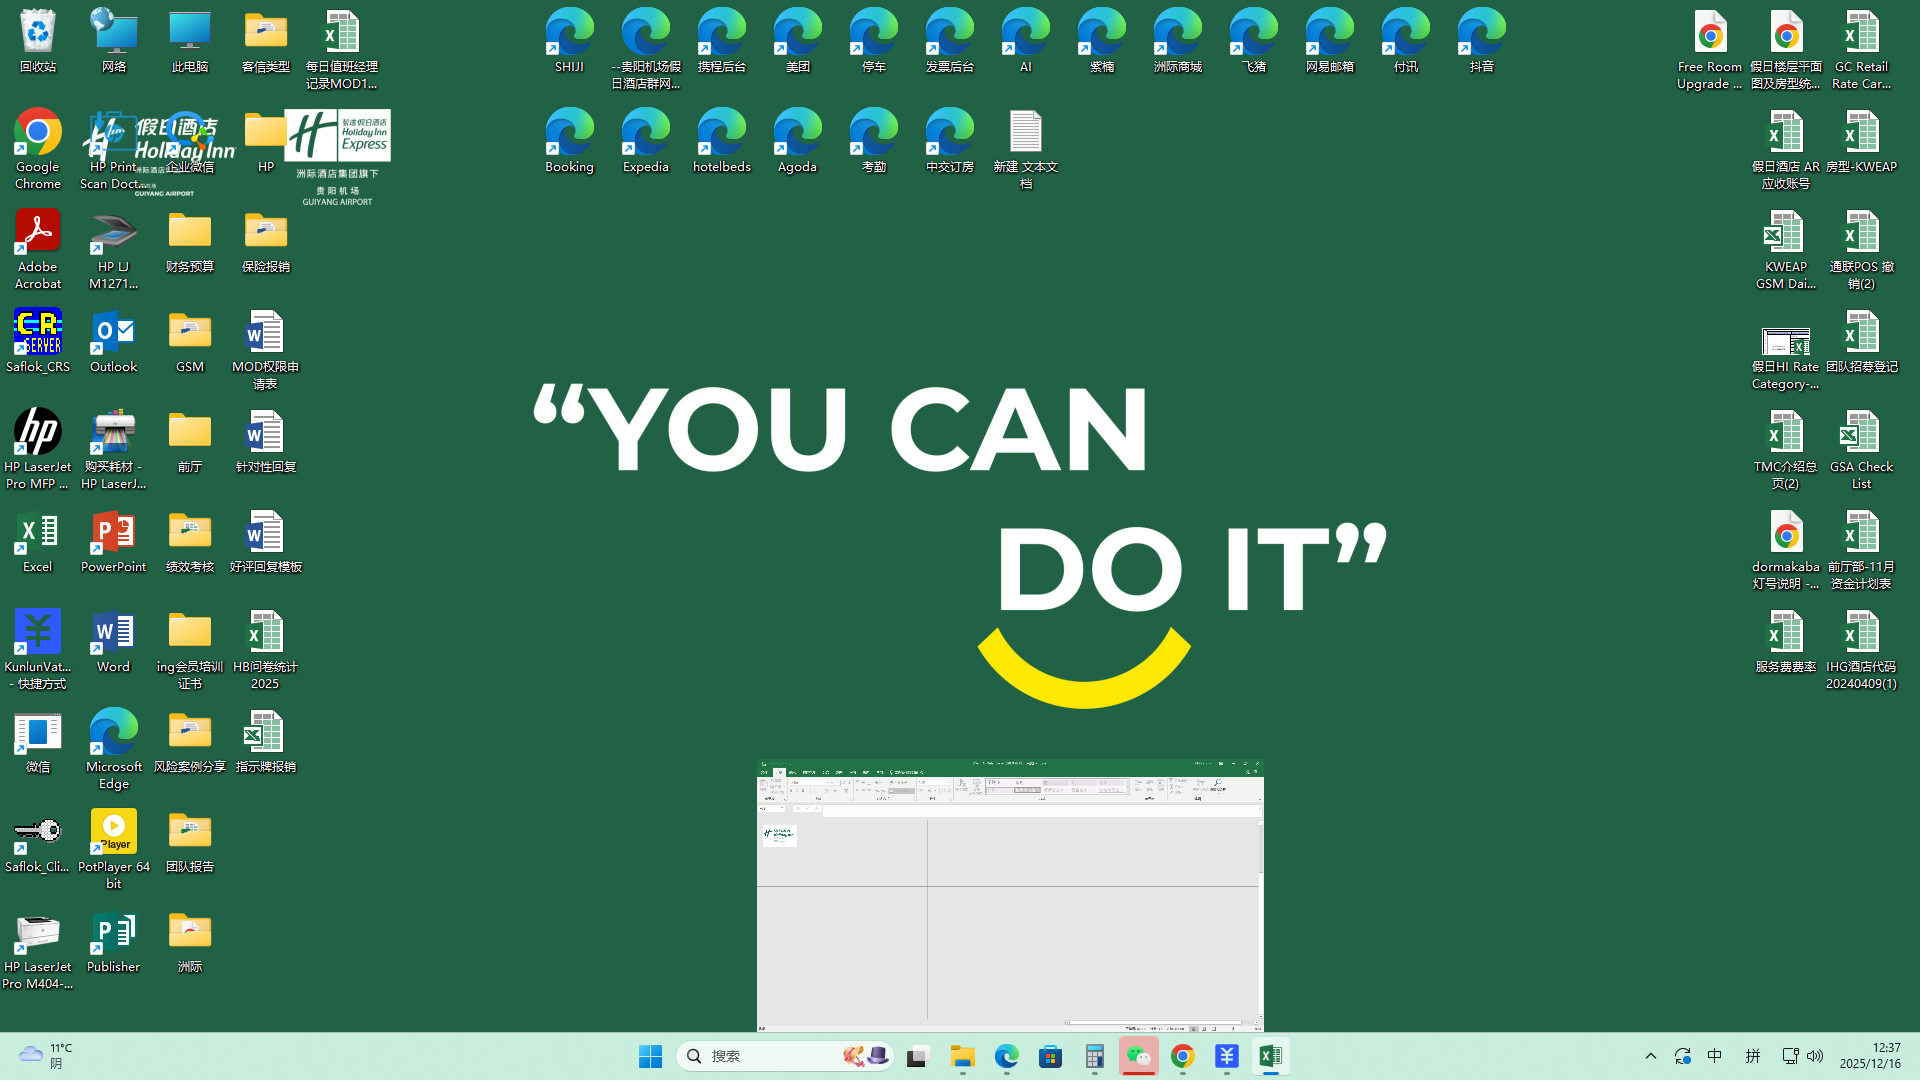The image size is (1920, 1080).
Task: Click the Excel taskbar icon
Action: coord(1270,1056)
